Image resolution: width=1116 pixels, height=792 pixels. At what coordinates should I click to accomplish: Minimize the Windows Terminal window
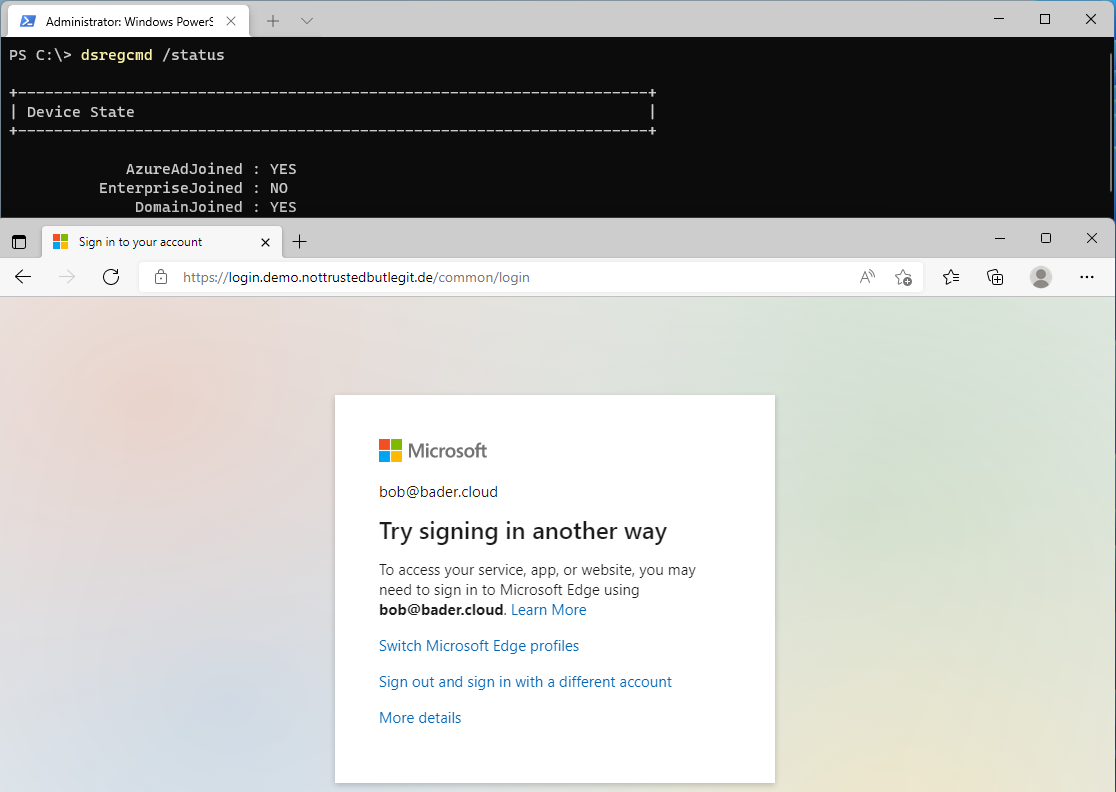click(999, 19)
